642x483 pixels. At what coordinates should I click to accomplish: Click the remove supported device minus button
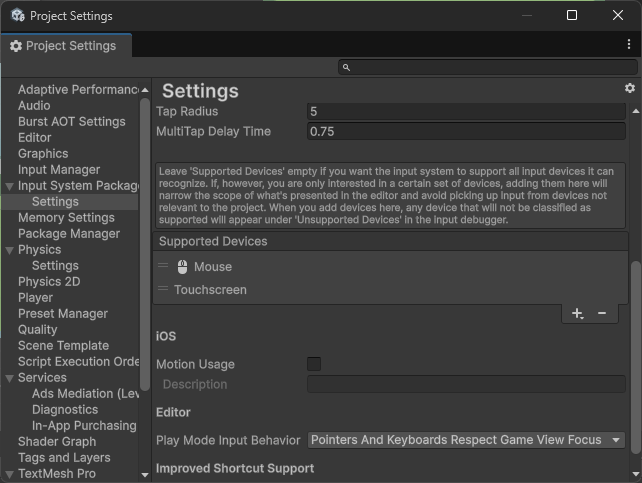[602, 313]
